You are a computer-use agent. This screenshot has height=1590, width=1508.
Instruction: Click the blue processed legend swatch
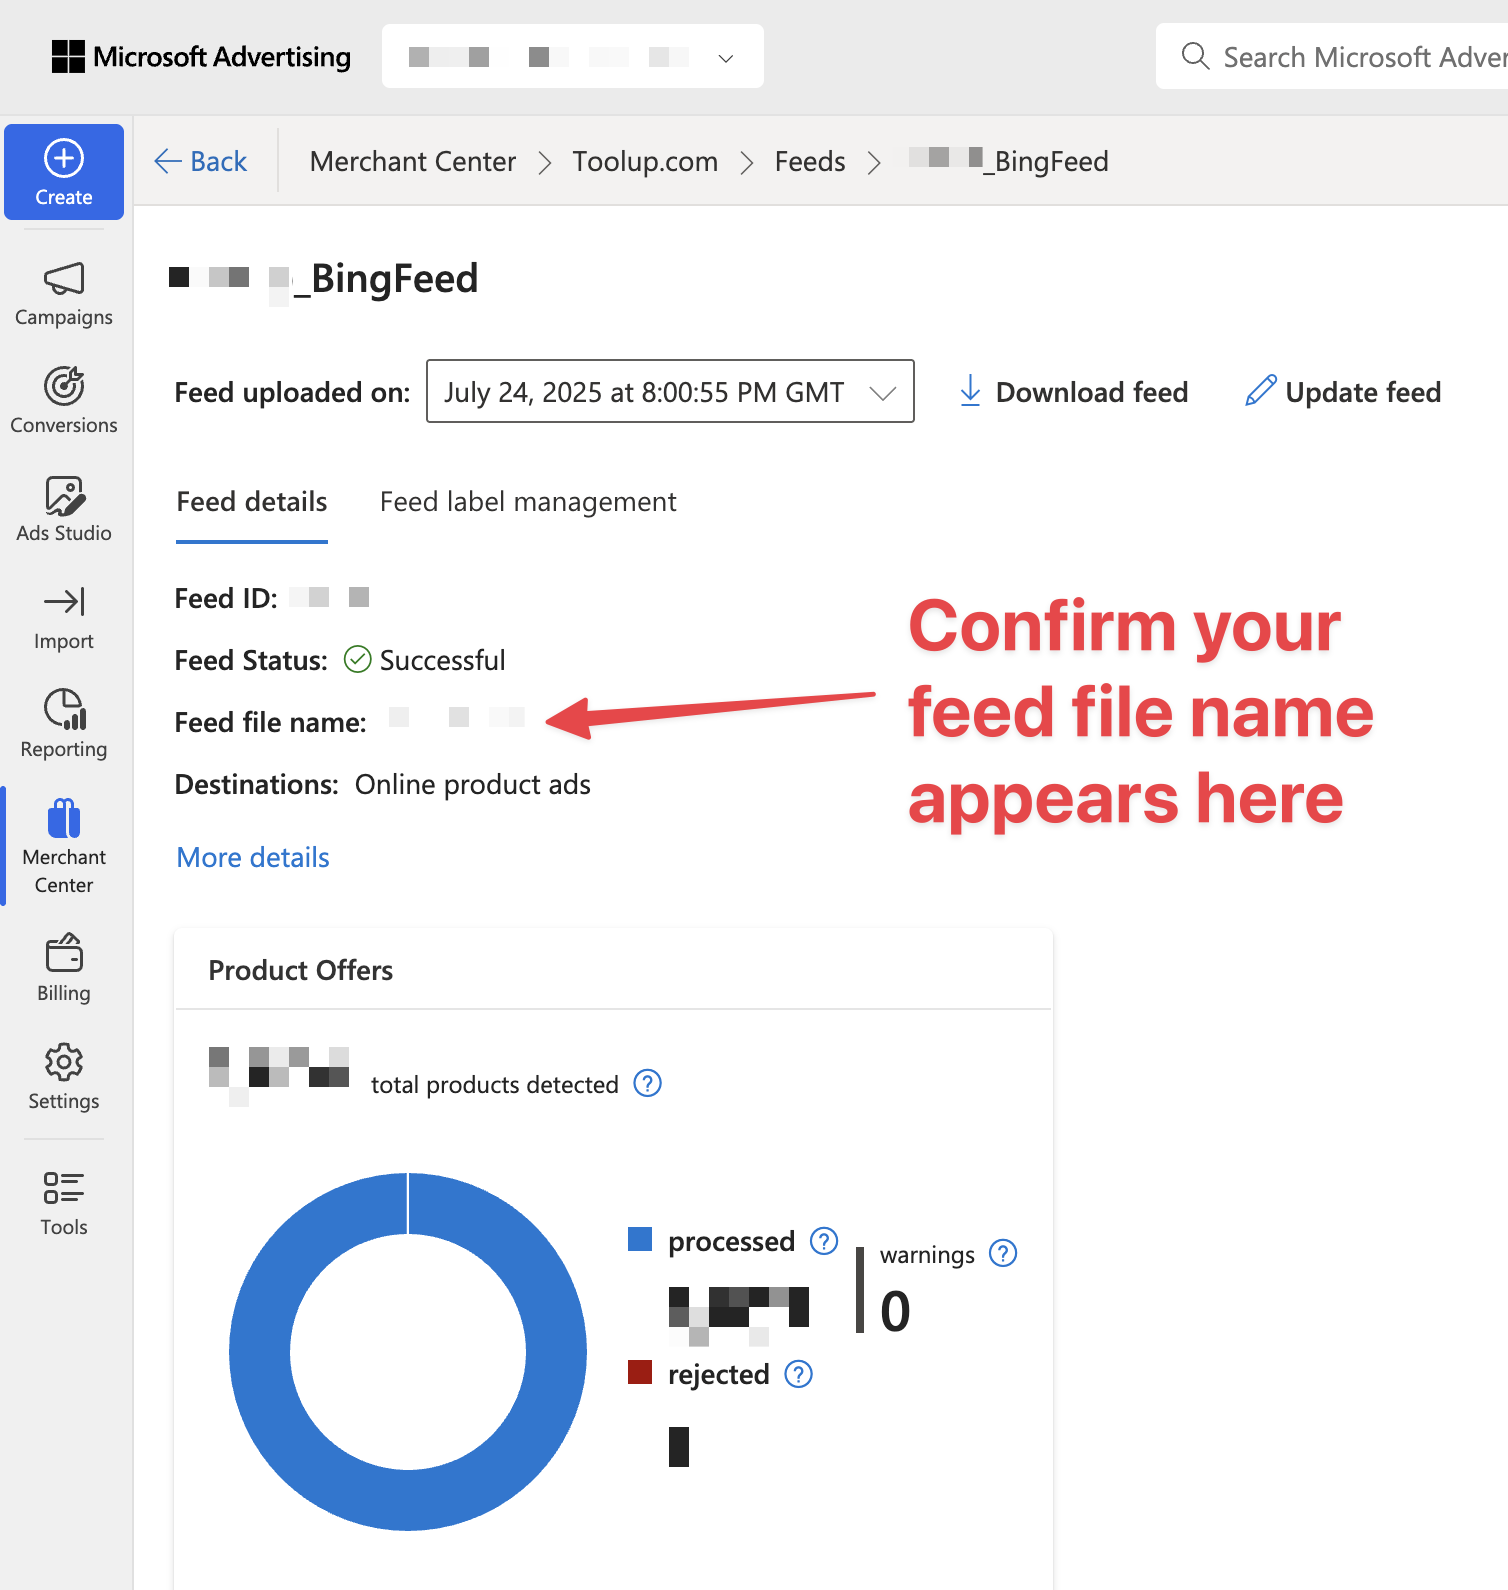(640, 1239)
